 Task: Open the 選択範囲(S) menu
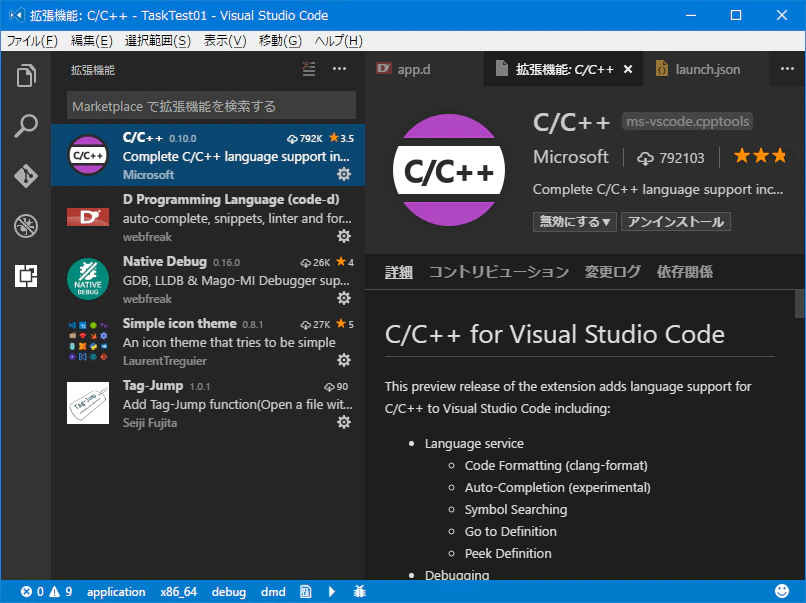[157, 41]
